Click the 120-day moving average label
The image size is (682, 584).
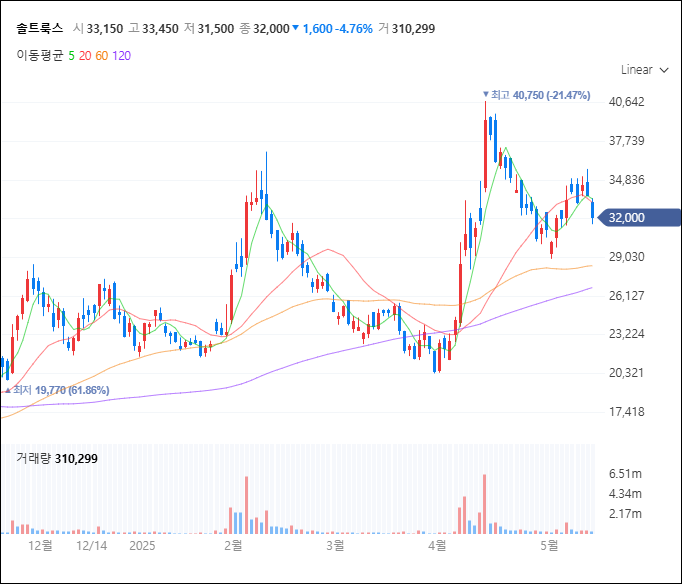point(121,56)
